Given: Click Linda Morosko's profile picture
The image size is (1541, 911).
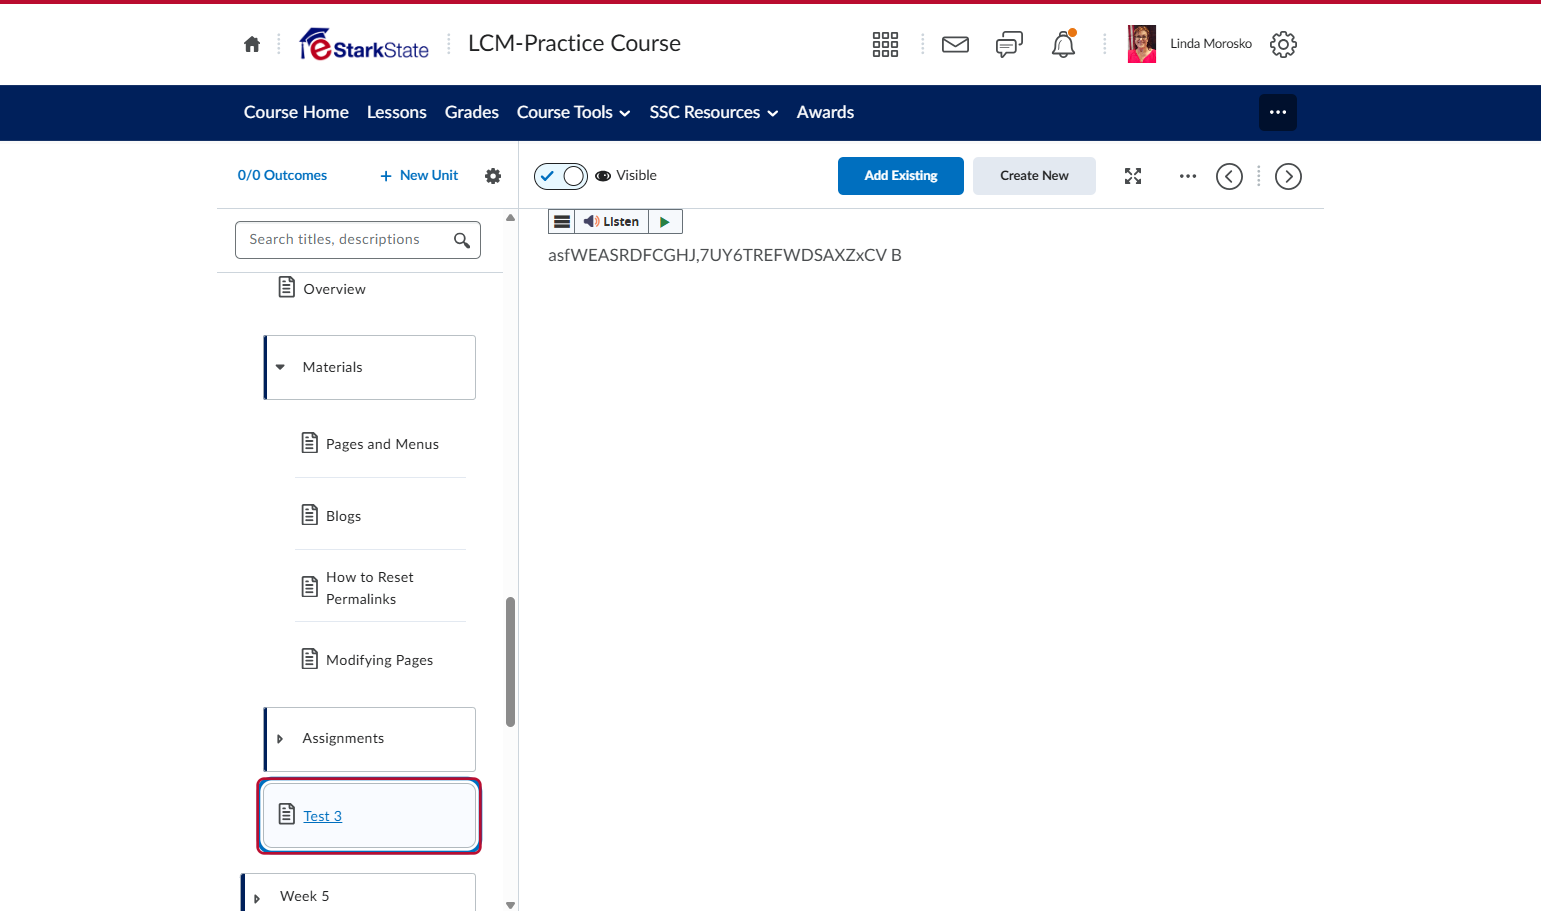Looking at the screenshot, I should coord(1142,44).
